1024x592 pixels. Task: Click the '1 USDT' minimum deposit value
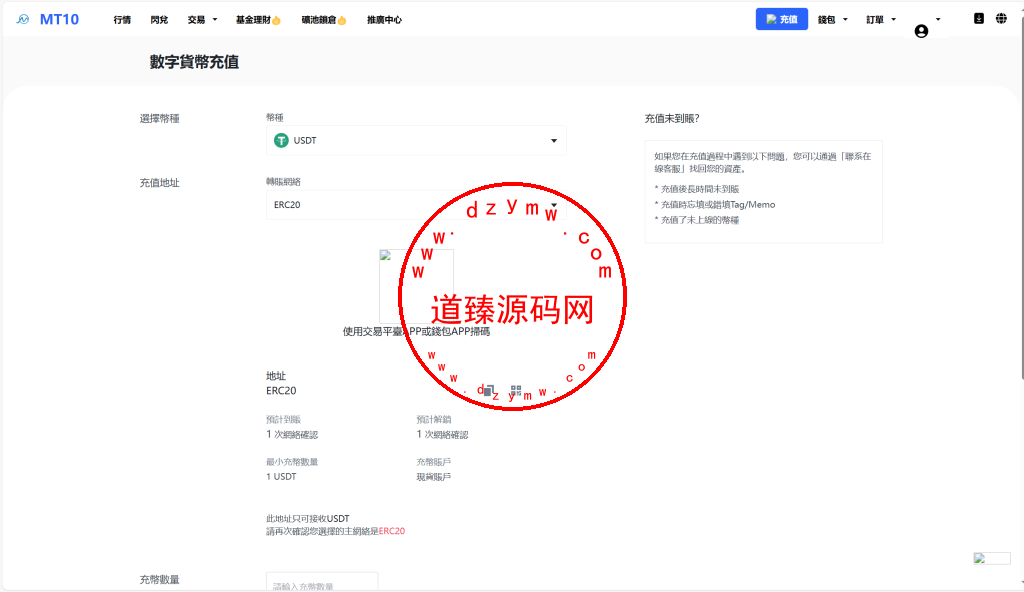pyautogui.click(x=281, y=476)
